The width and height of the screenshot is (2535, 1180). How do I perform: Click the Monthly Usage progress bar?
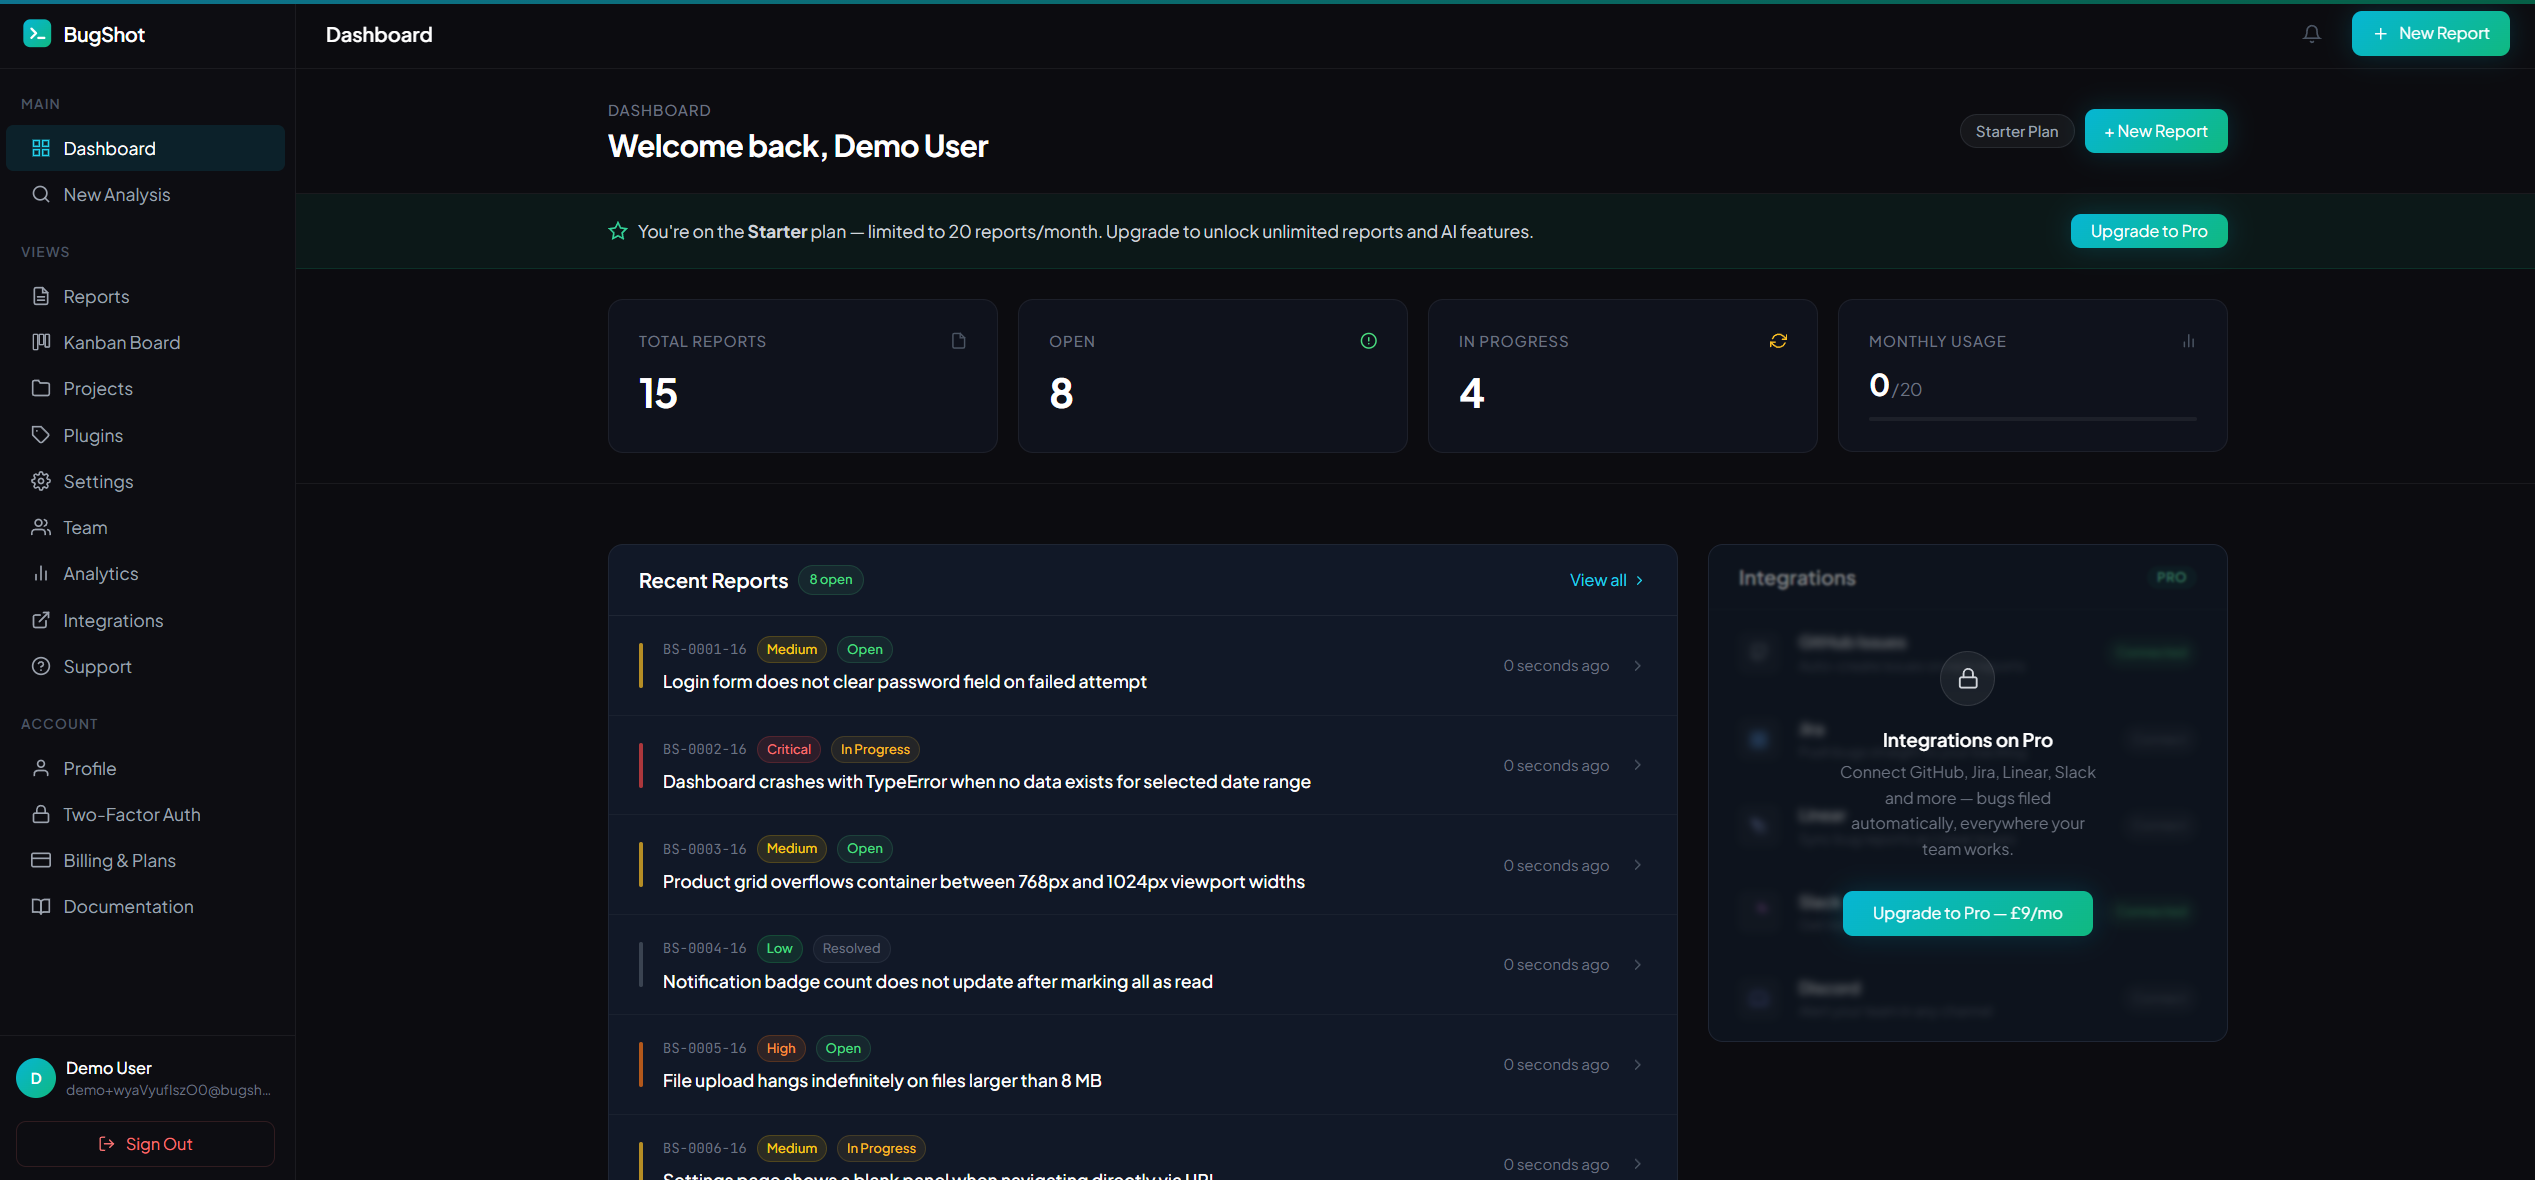click(2032, 419)
